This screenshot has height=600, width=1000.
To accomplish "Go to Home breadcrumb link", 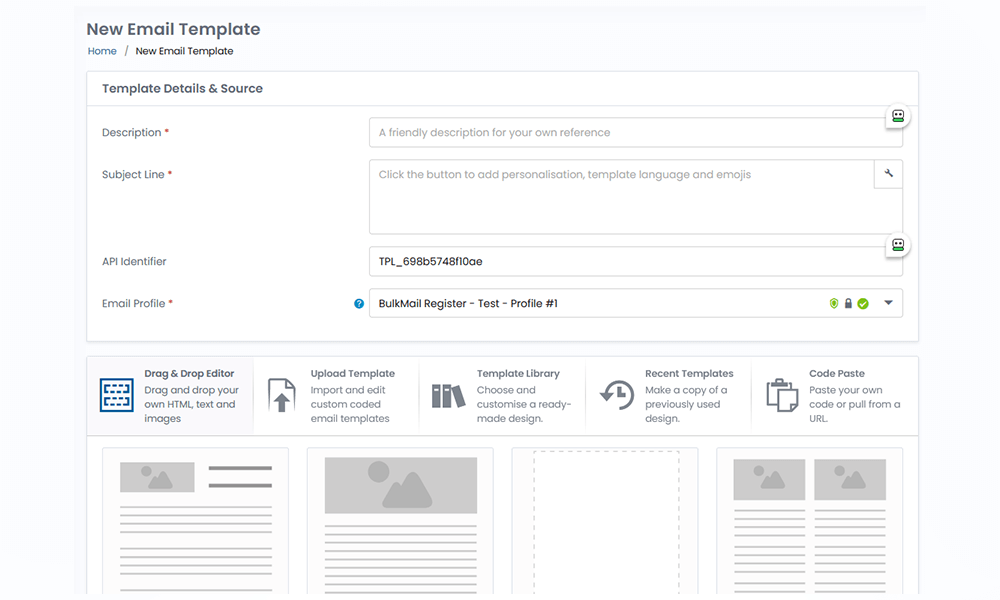I will [x=102, y=51].
